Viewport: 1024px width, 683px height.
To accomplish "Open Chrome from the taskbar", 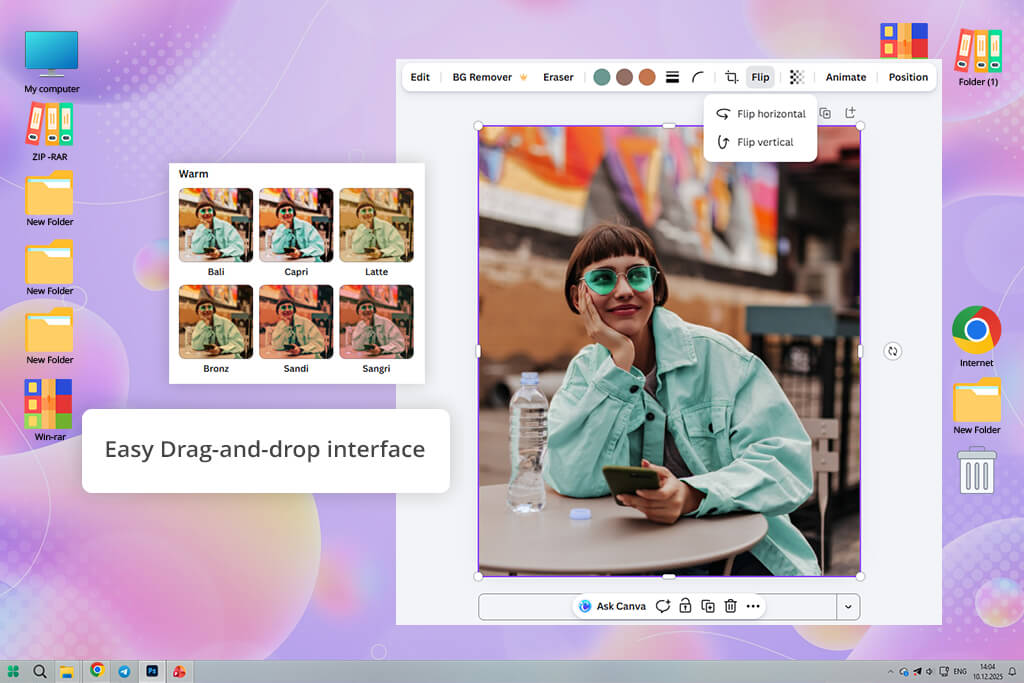I will click(97, 670).
